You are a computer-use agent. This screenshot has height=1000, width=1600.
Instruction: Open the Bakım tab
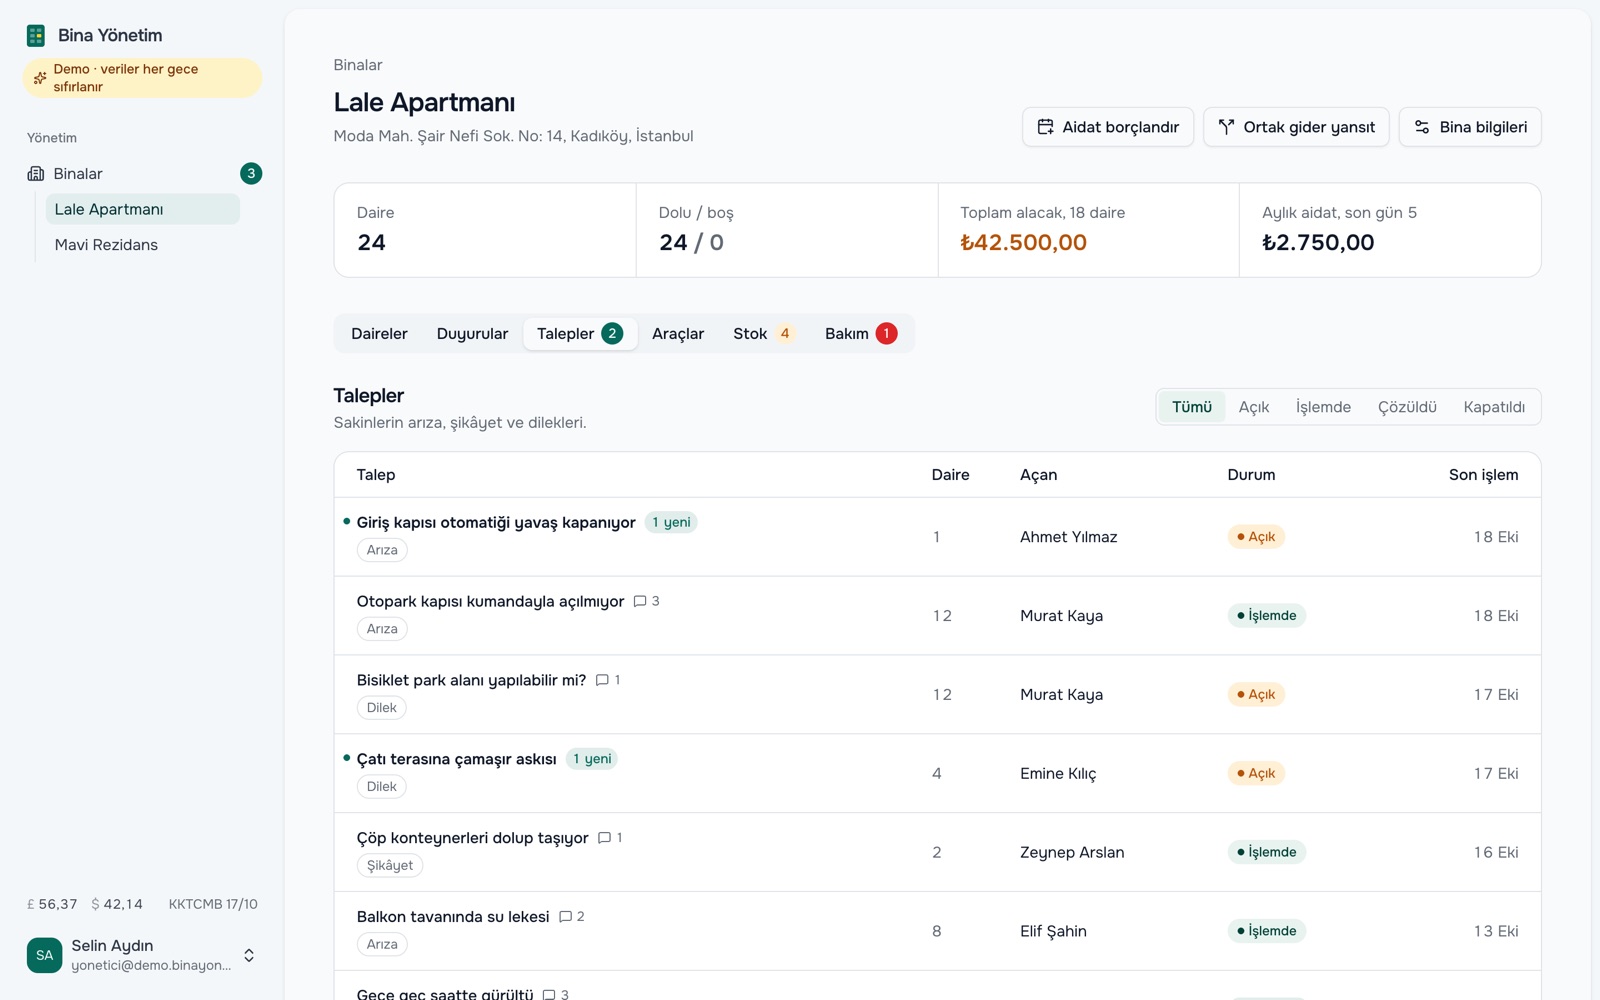click(860, 334)
